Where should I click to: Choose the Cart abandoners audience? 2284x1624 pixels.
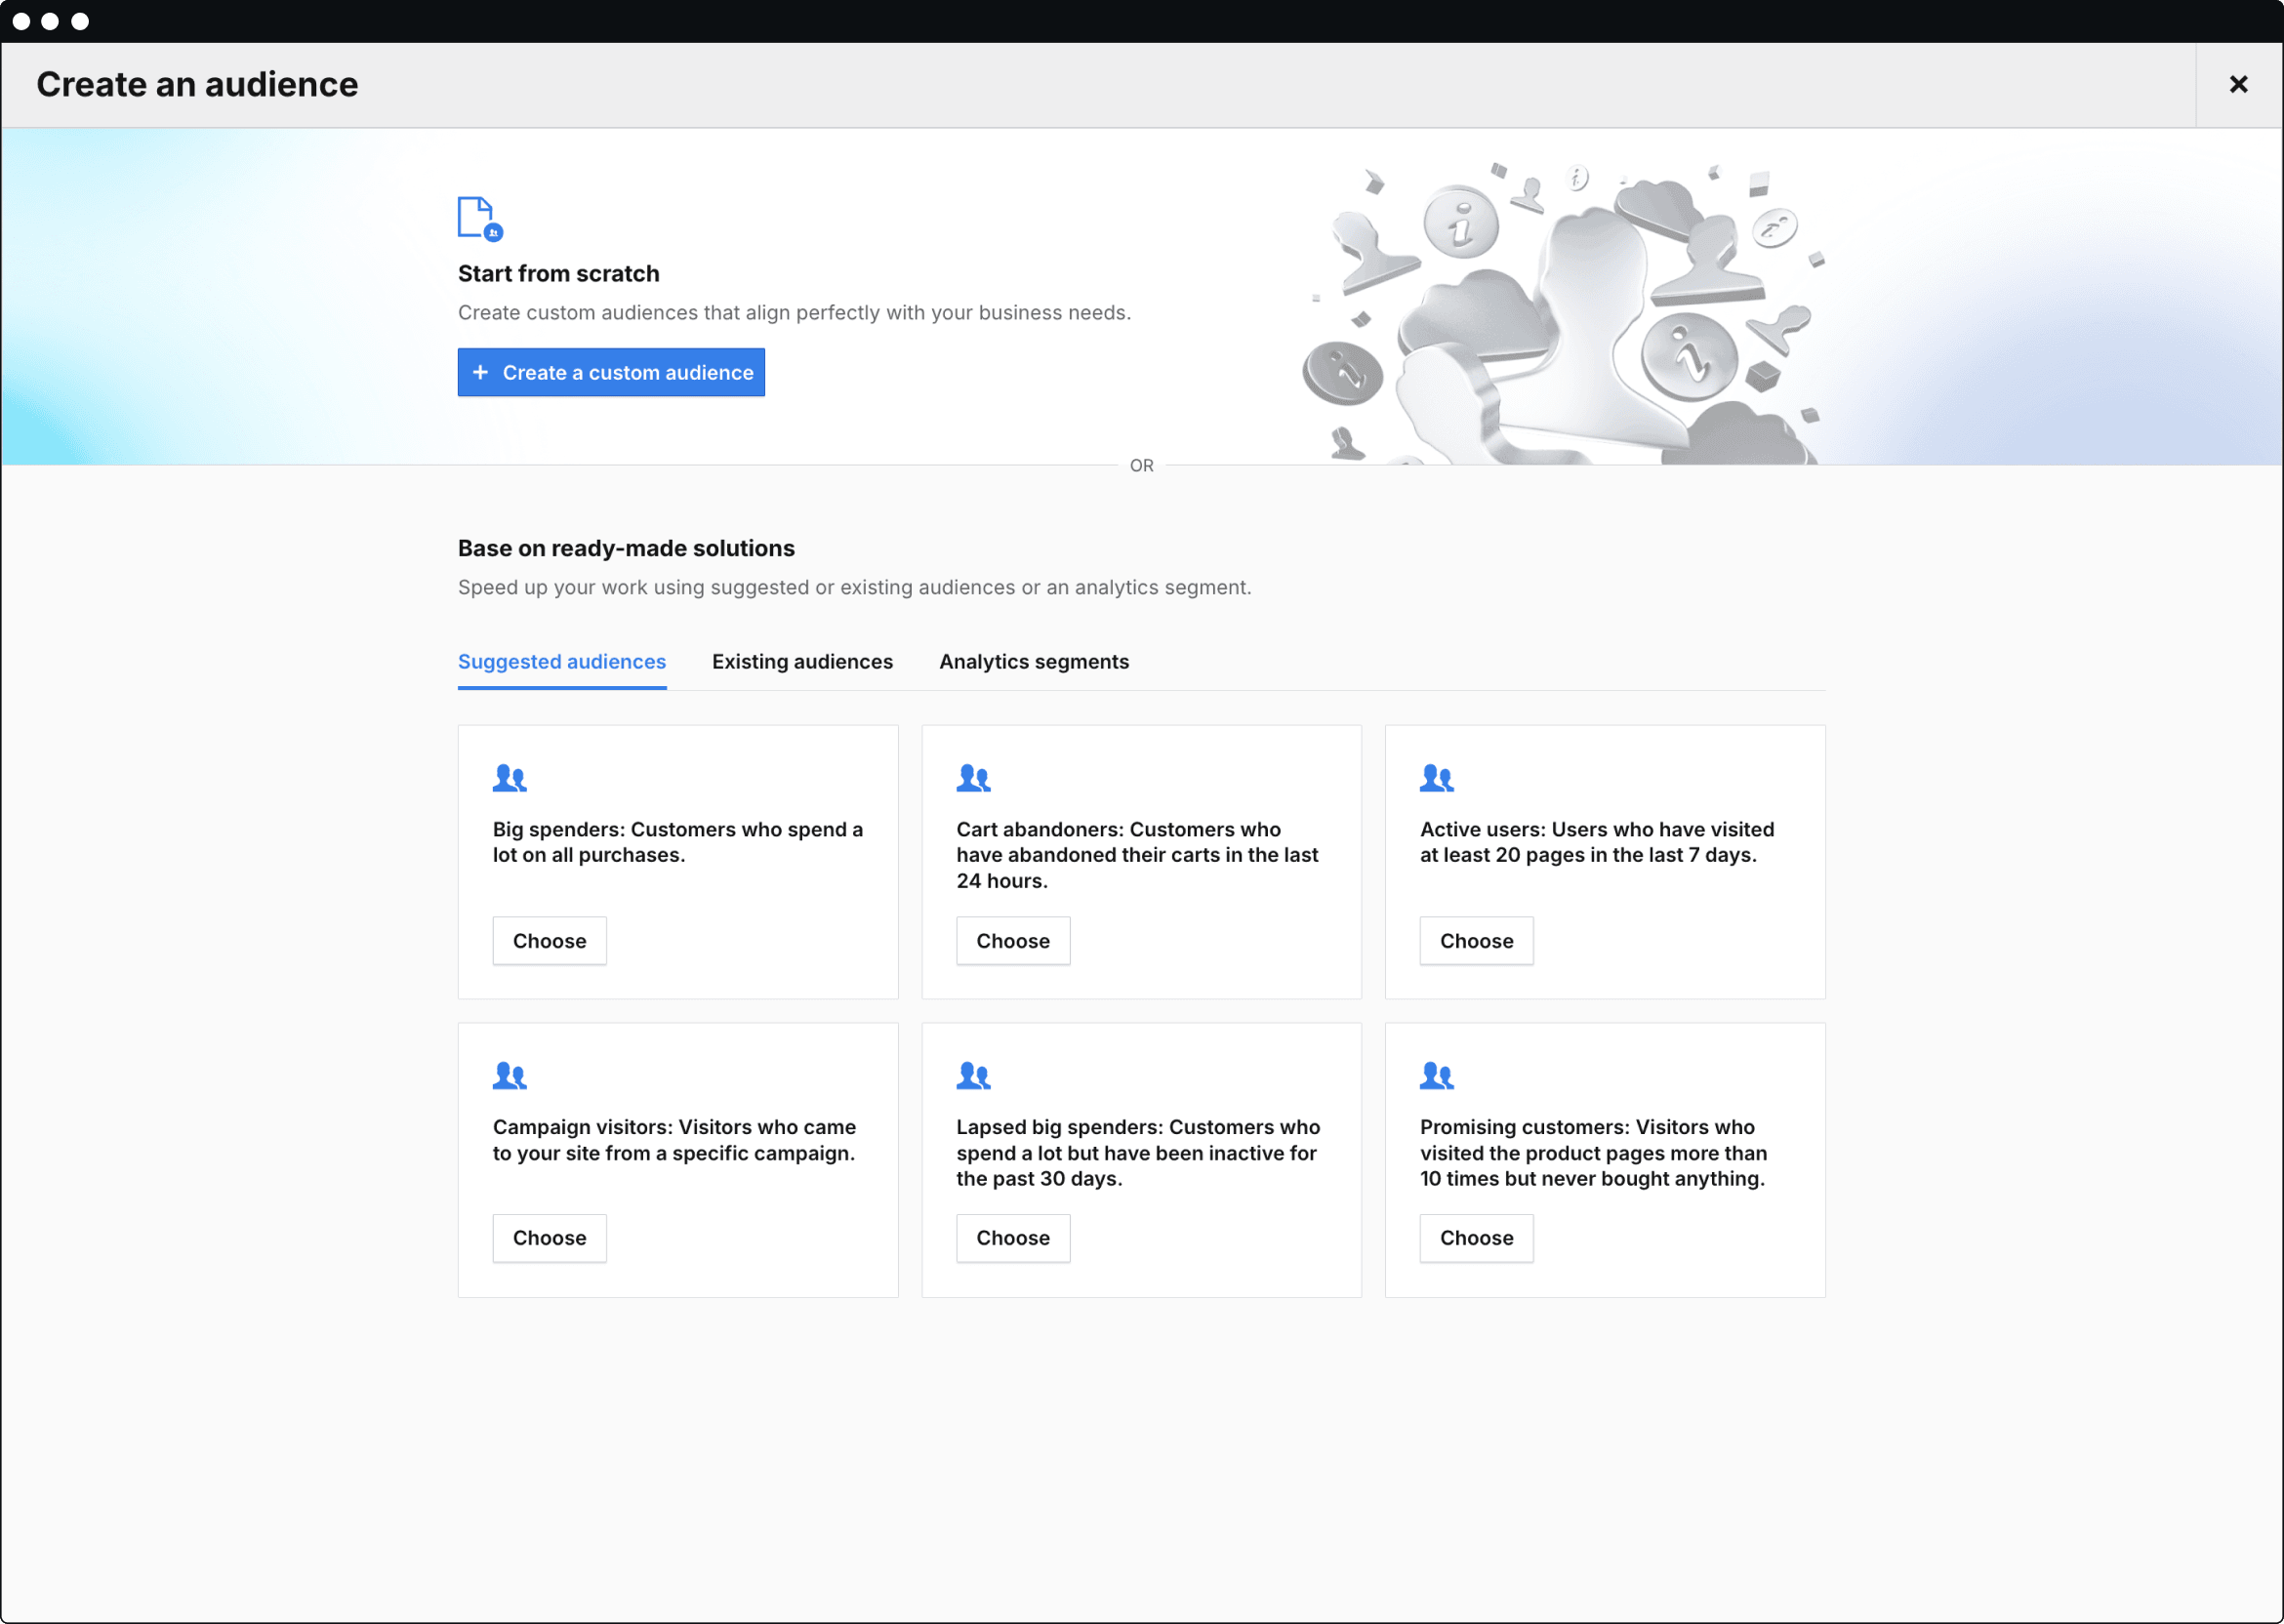tap(1014, 939)
